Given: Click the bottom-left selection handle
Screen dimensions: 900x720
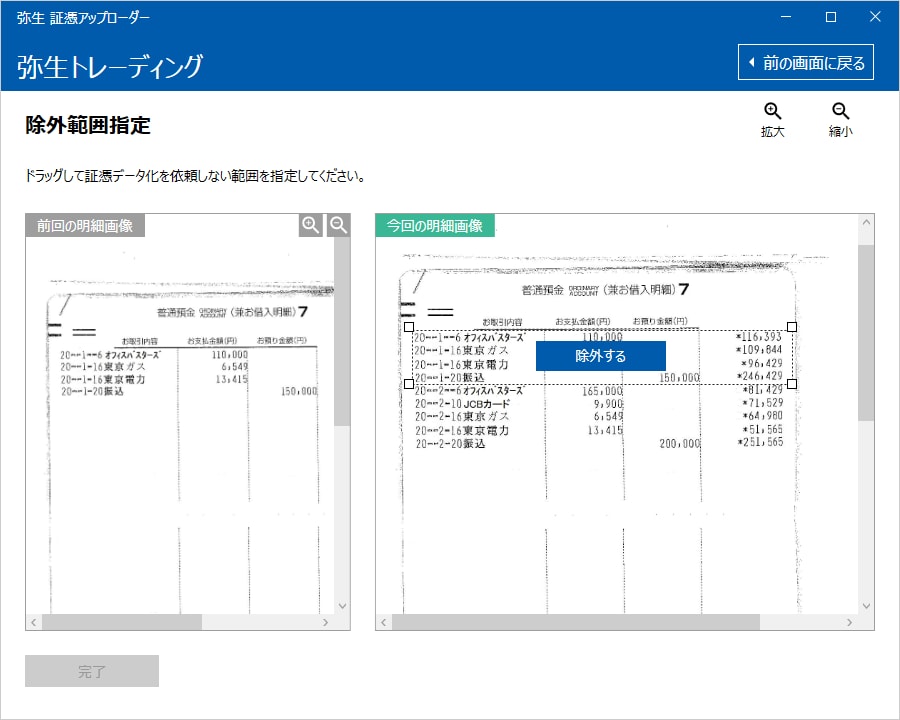Looking at the screenshot, I should tap(408, 384).
